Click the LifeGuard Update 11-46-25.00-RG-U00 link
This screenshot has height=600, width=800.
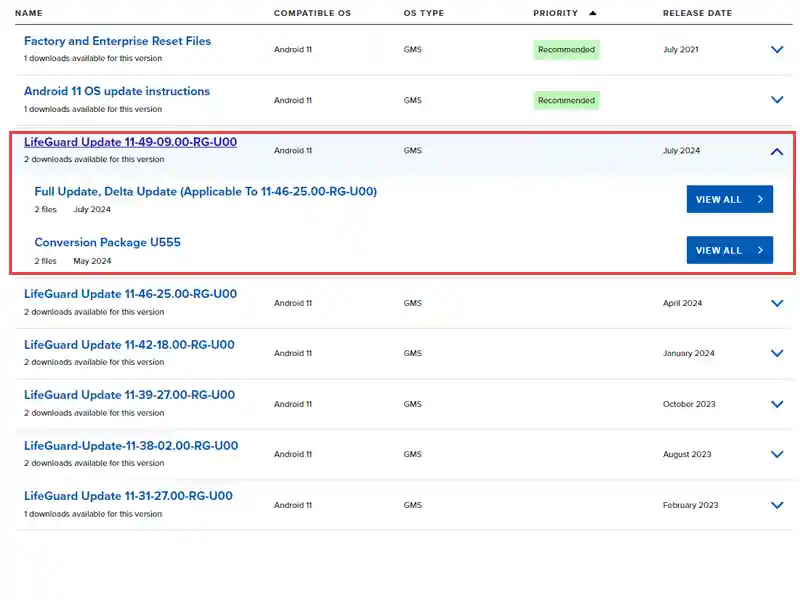point(130,294)
